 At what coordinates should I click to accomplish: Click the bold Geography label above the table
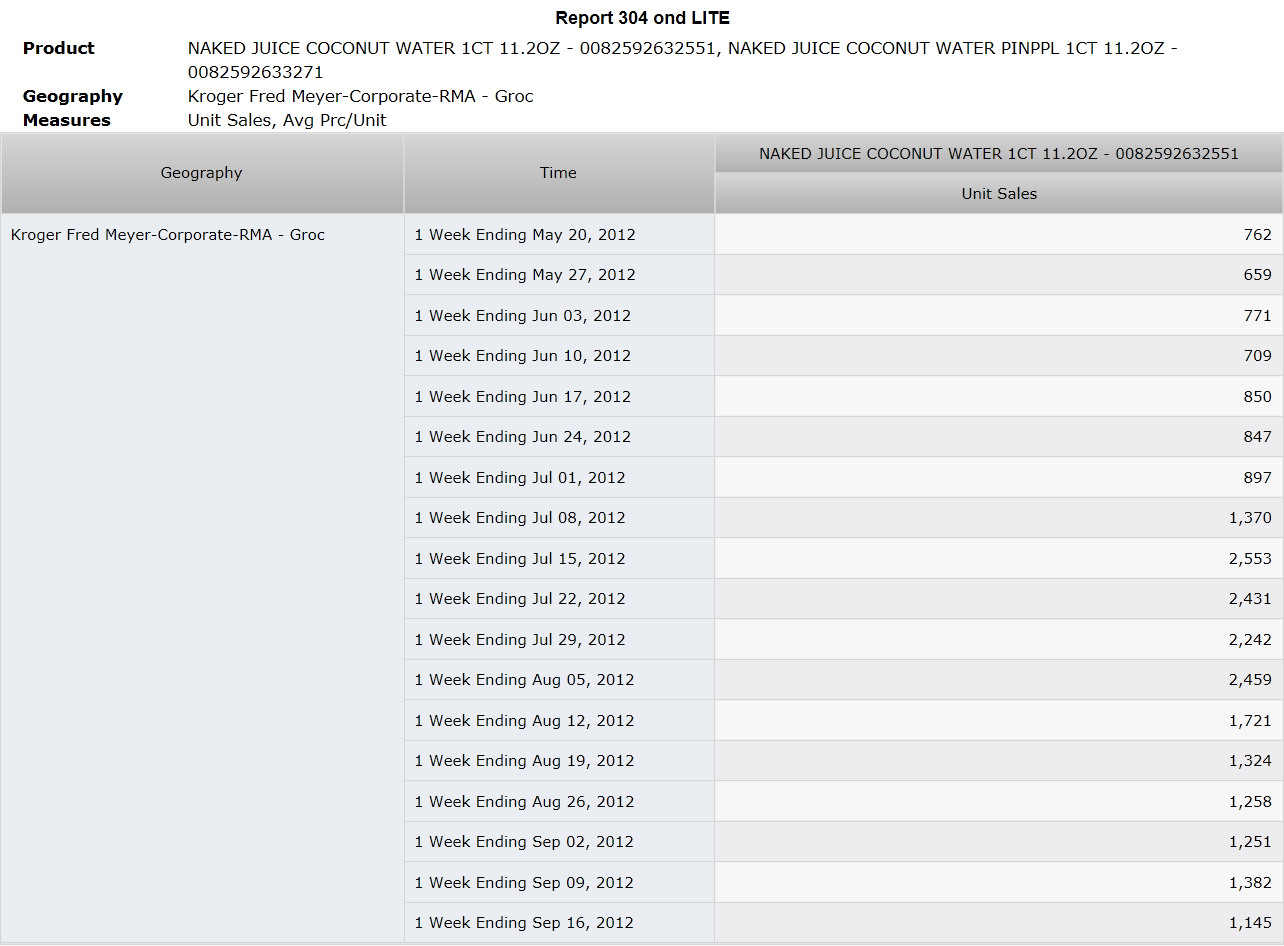[x=73, y=96]
